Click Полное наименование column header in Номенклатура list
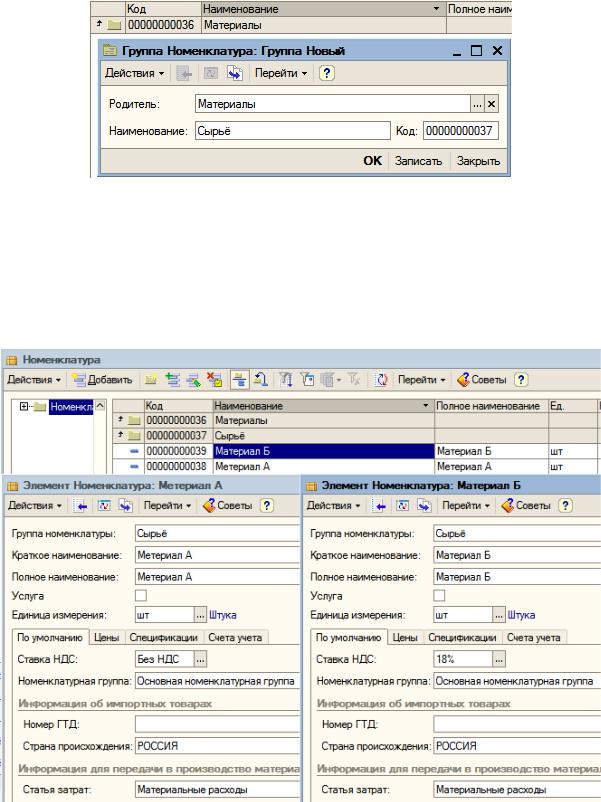Viewport: 601px width, 802px height. coord(491,406)
